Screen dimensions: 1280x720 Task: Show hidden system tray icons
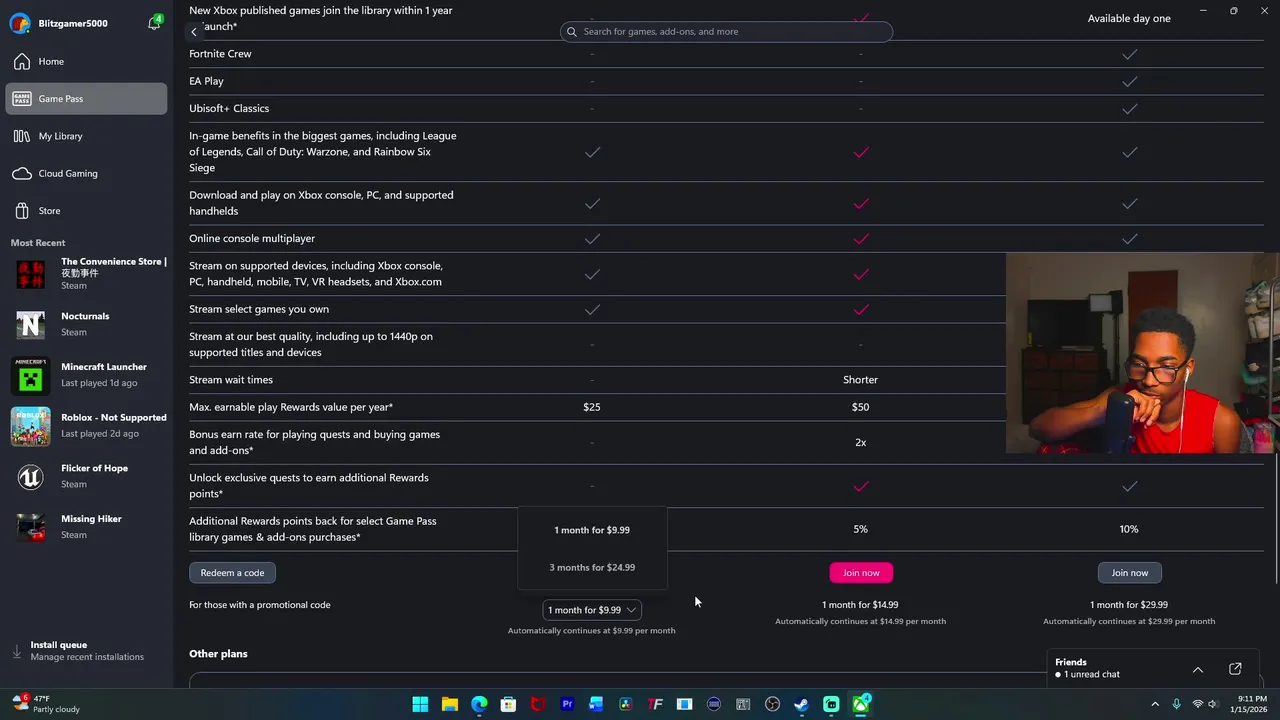coord(1155,705)
